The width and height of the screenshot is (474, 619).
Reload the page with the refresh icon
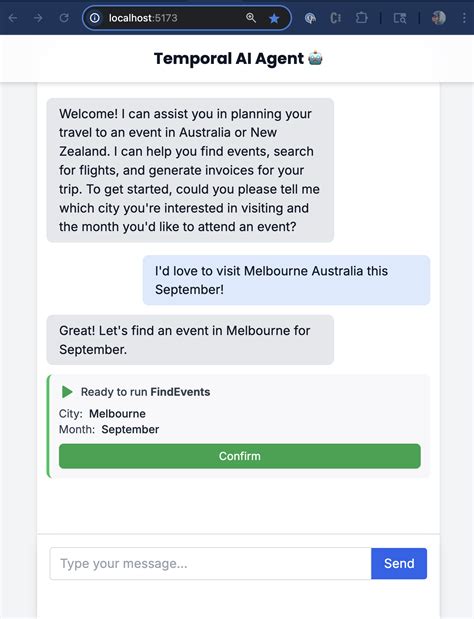(x=64, y=18)
